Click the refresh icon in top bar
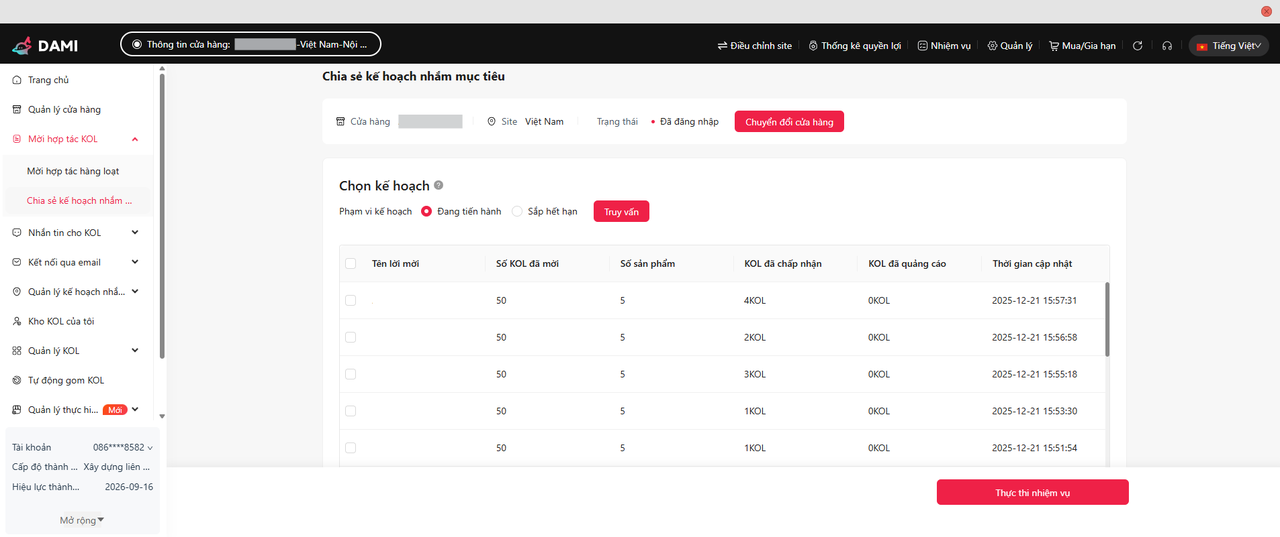The height and width of the screenshot is (537, 1280). click(1137, 46)
